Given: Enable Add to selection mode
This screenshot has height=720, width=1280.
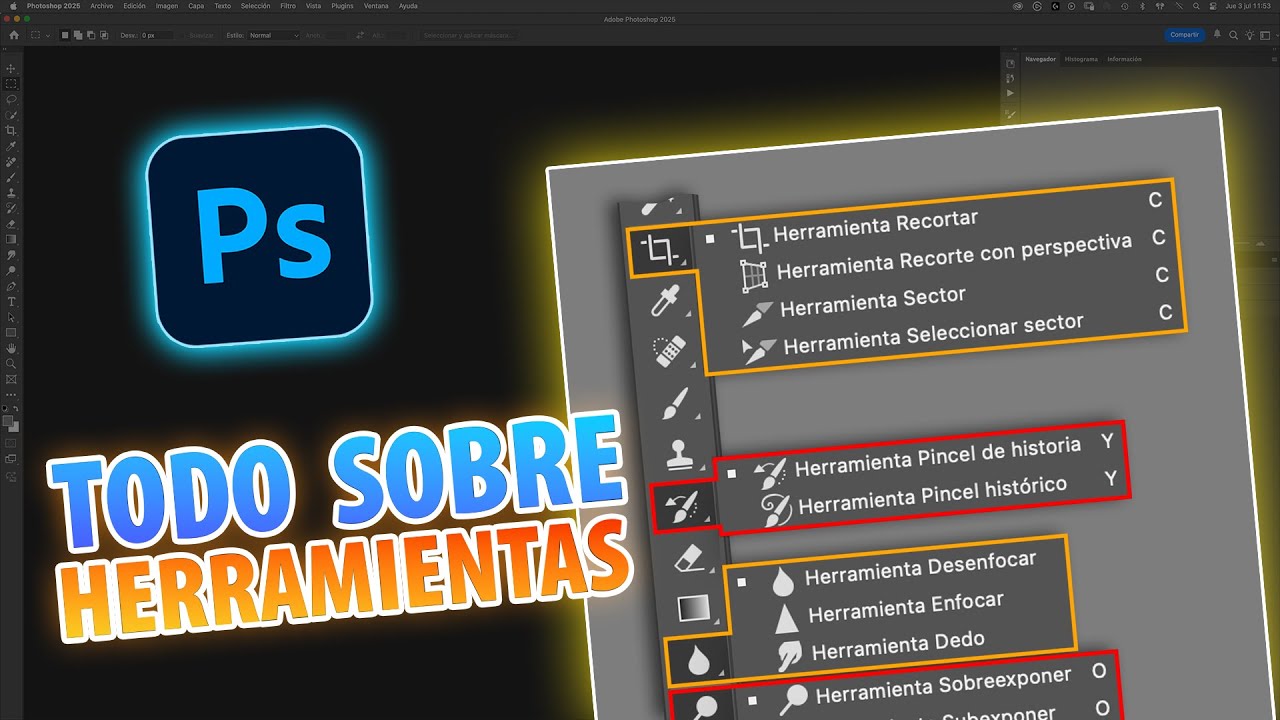Looking at the screenshot, I should pyautogui.click(x=78, y=35).
